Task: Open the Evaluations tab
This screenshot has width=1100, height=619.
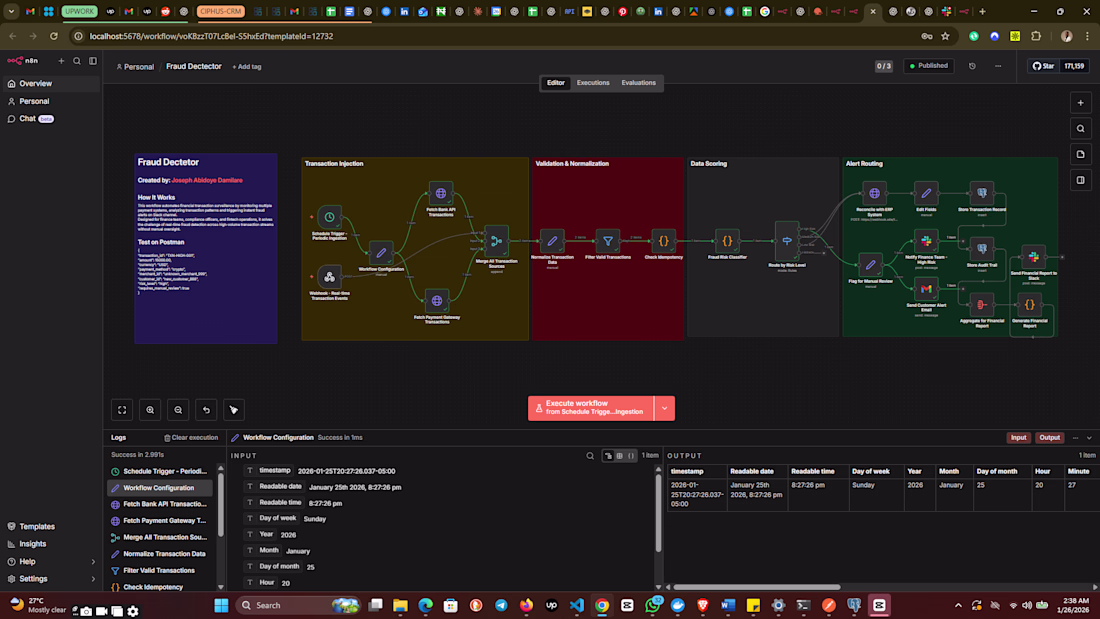Action: (638, 83)
